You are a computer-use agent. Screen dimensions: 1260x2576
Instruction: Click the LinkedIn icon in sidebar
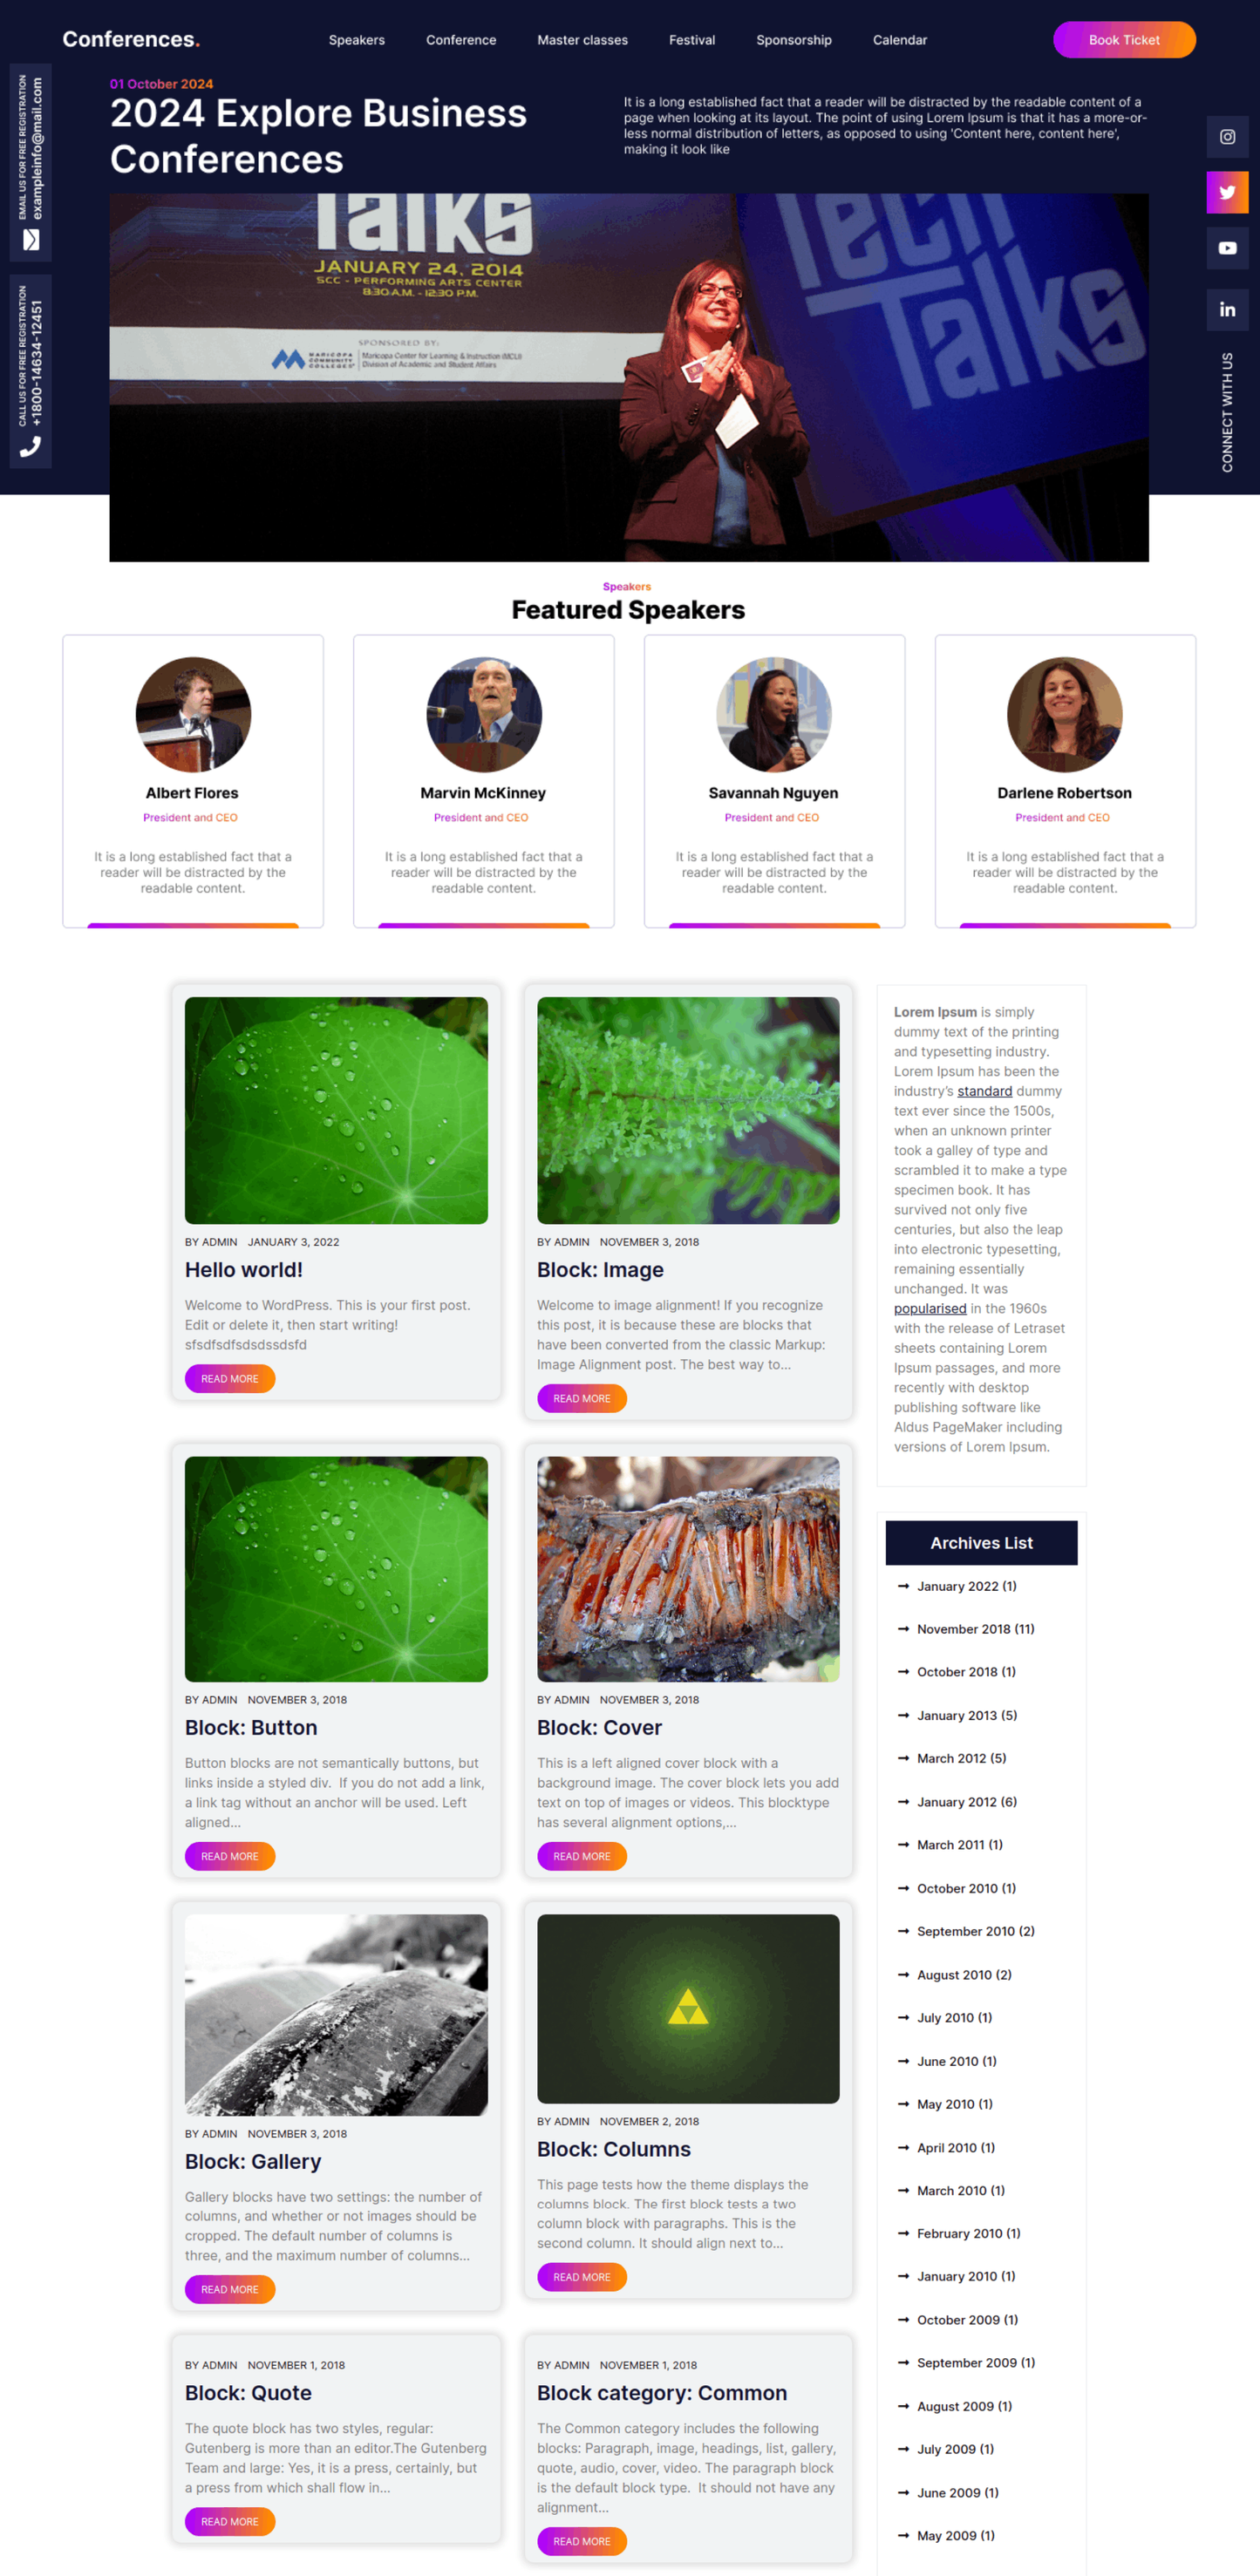[x=1227, y=310]
